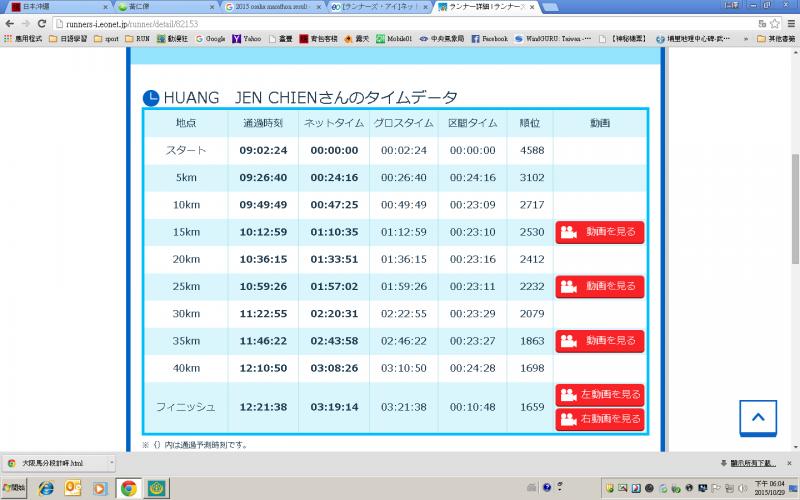Open the green emblem app in the taskbar
The height and width of the screenshot is (500, 800).
point(157,488)
